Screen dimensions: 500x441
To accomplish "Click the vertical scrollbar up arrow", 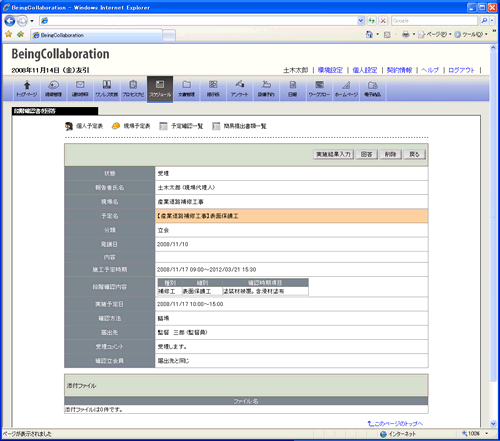I will (x=493, y=48).
